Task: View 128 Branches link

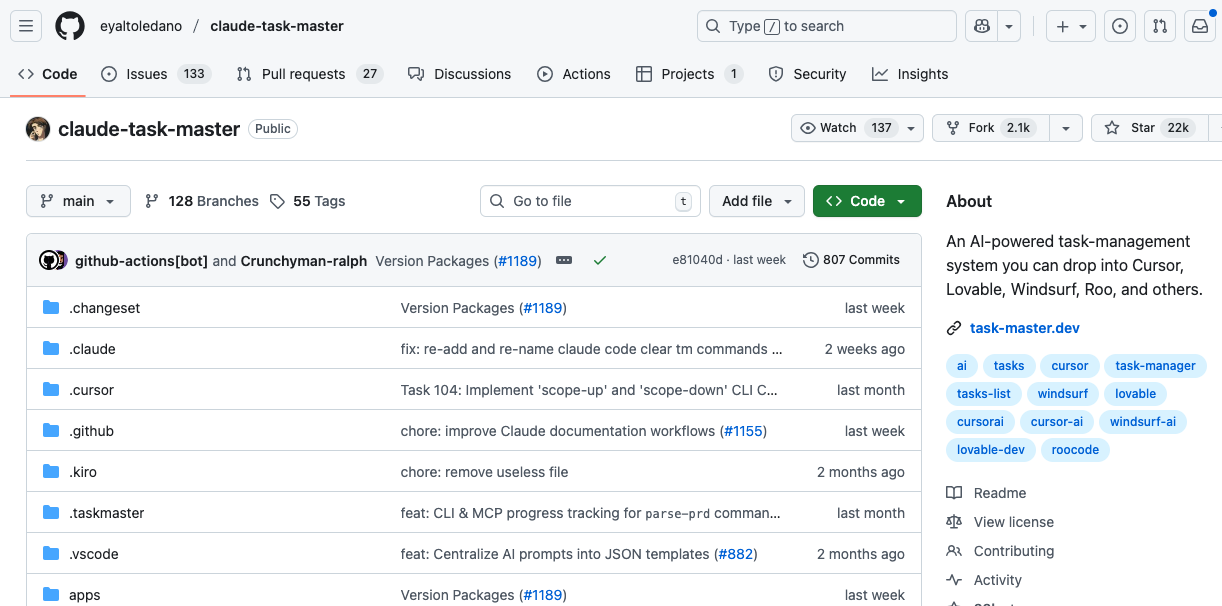Action: click(202, 201)
